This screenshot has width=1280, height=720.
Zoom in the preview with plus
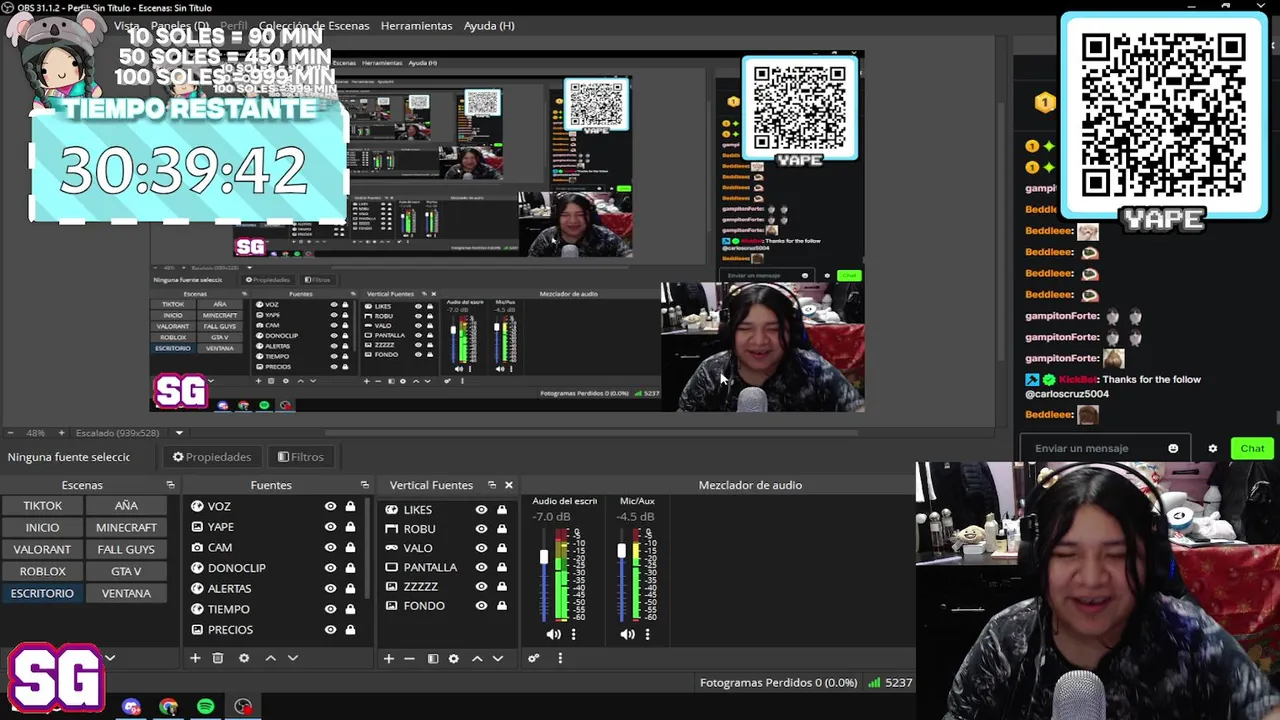tap(61, 433)
